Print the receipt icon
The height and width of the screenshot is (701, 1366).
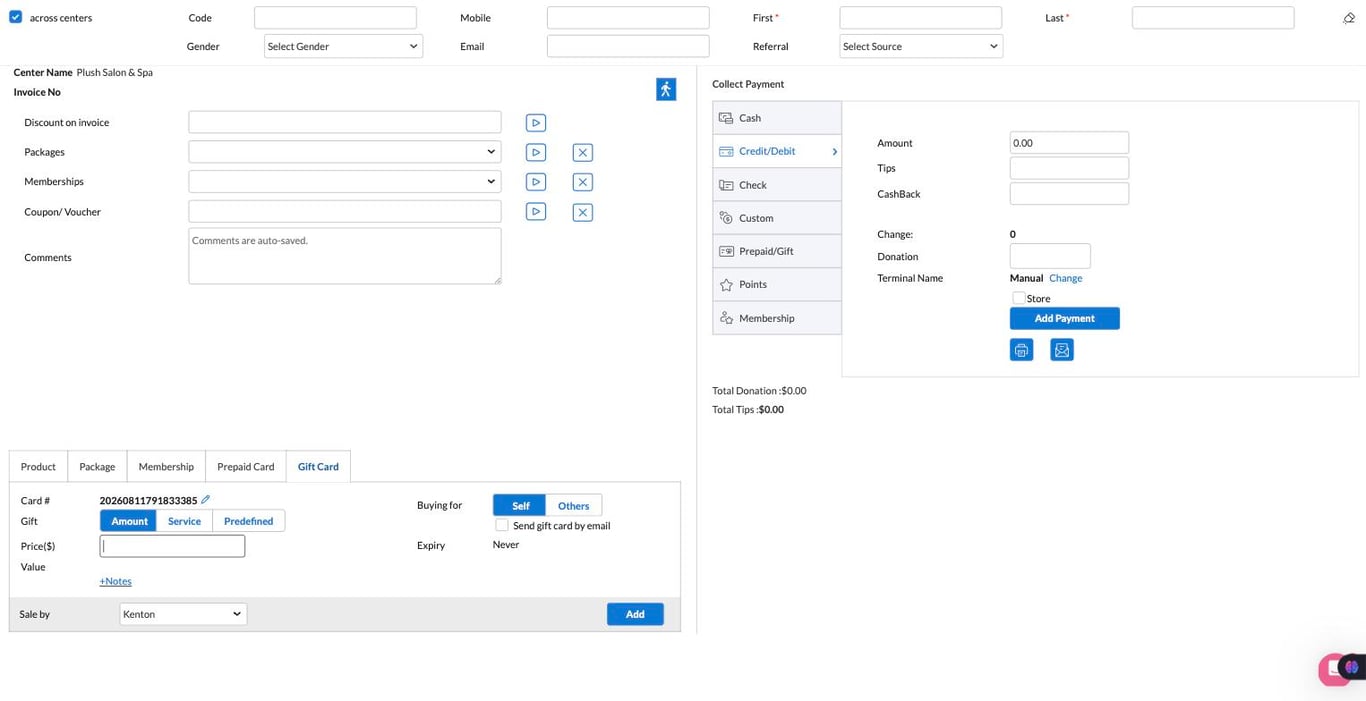1021,350
